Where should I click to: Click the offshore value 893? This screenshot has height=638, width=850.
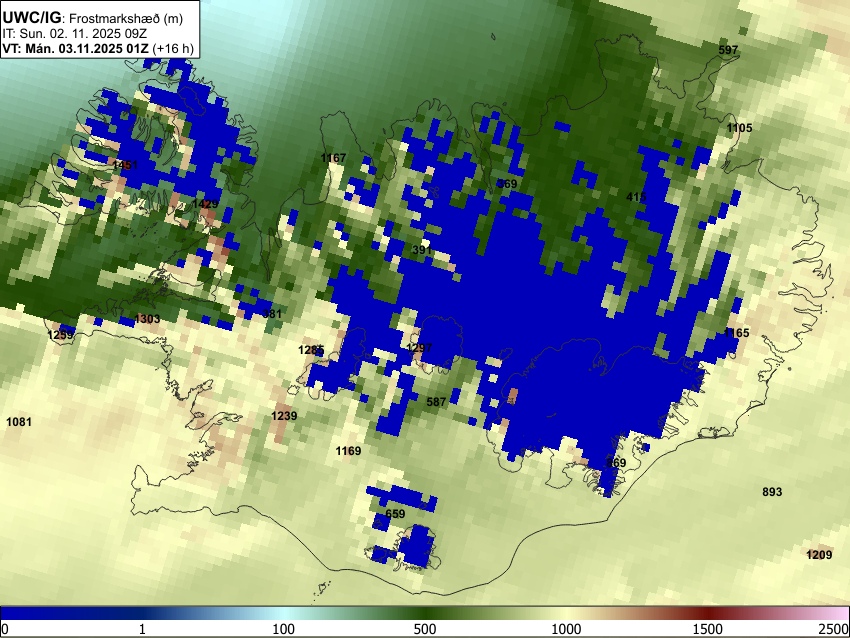coord(772,492)
